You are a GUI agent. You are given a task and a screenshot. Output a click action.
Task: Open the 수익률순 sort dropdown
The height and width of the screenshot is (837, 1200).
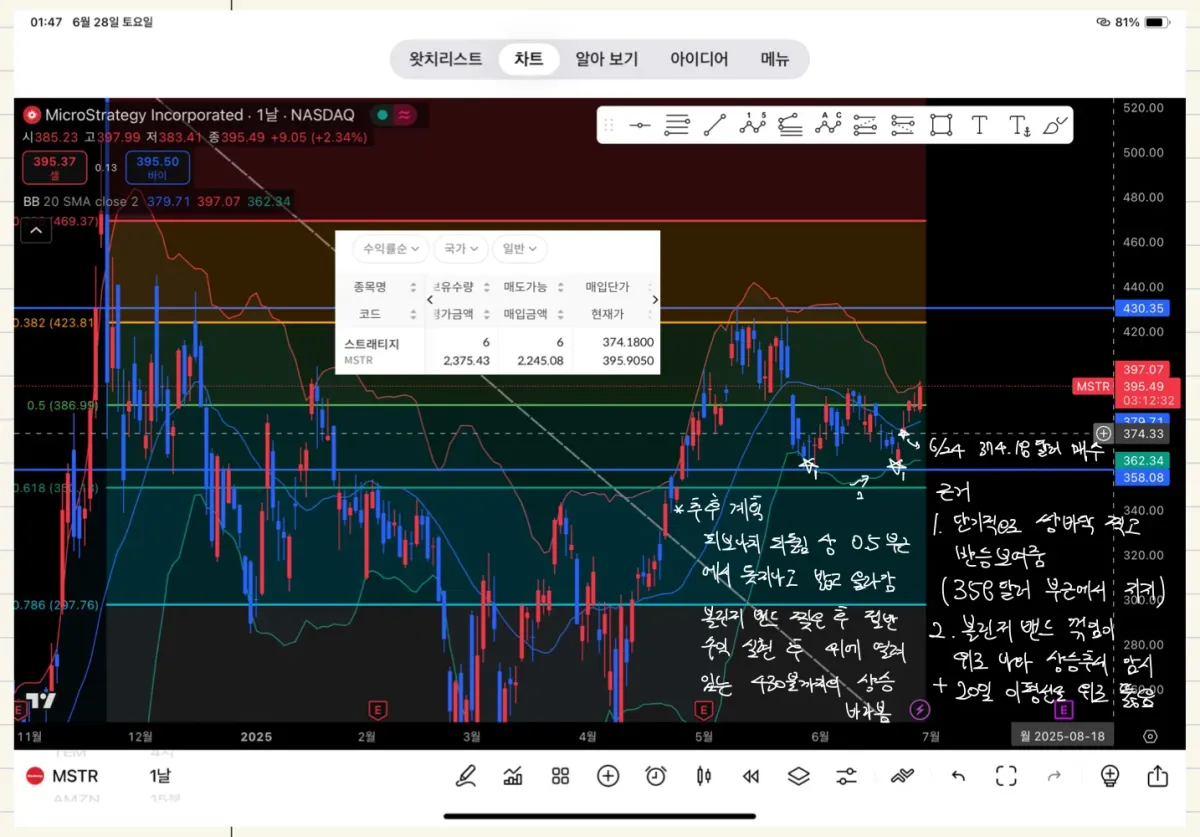(391, 248)
